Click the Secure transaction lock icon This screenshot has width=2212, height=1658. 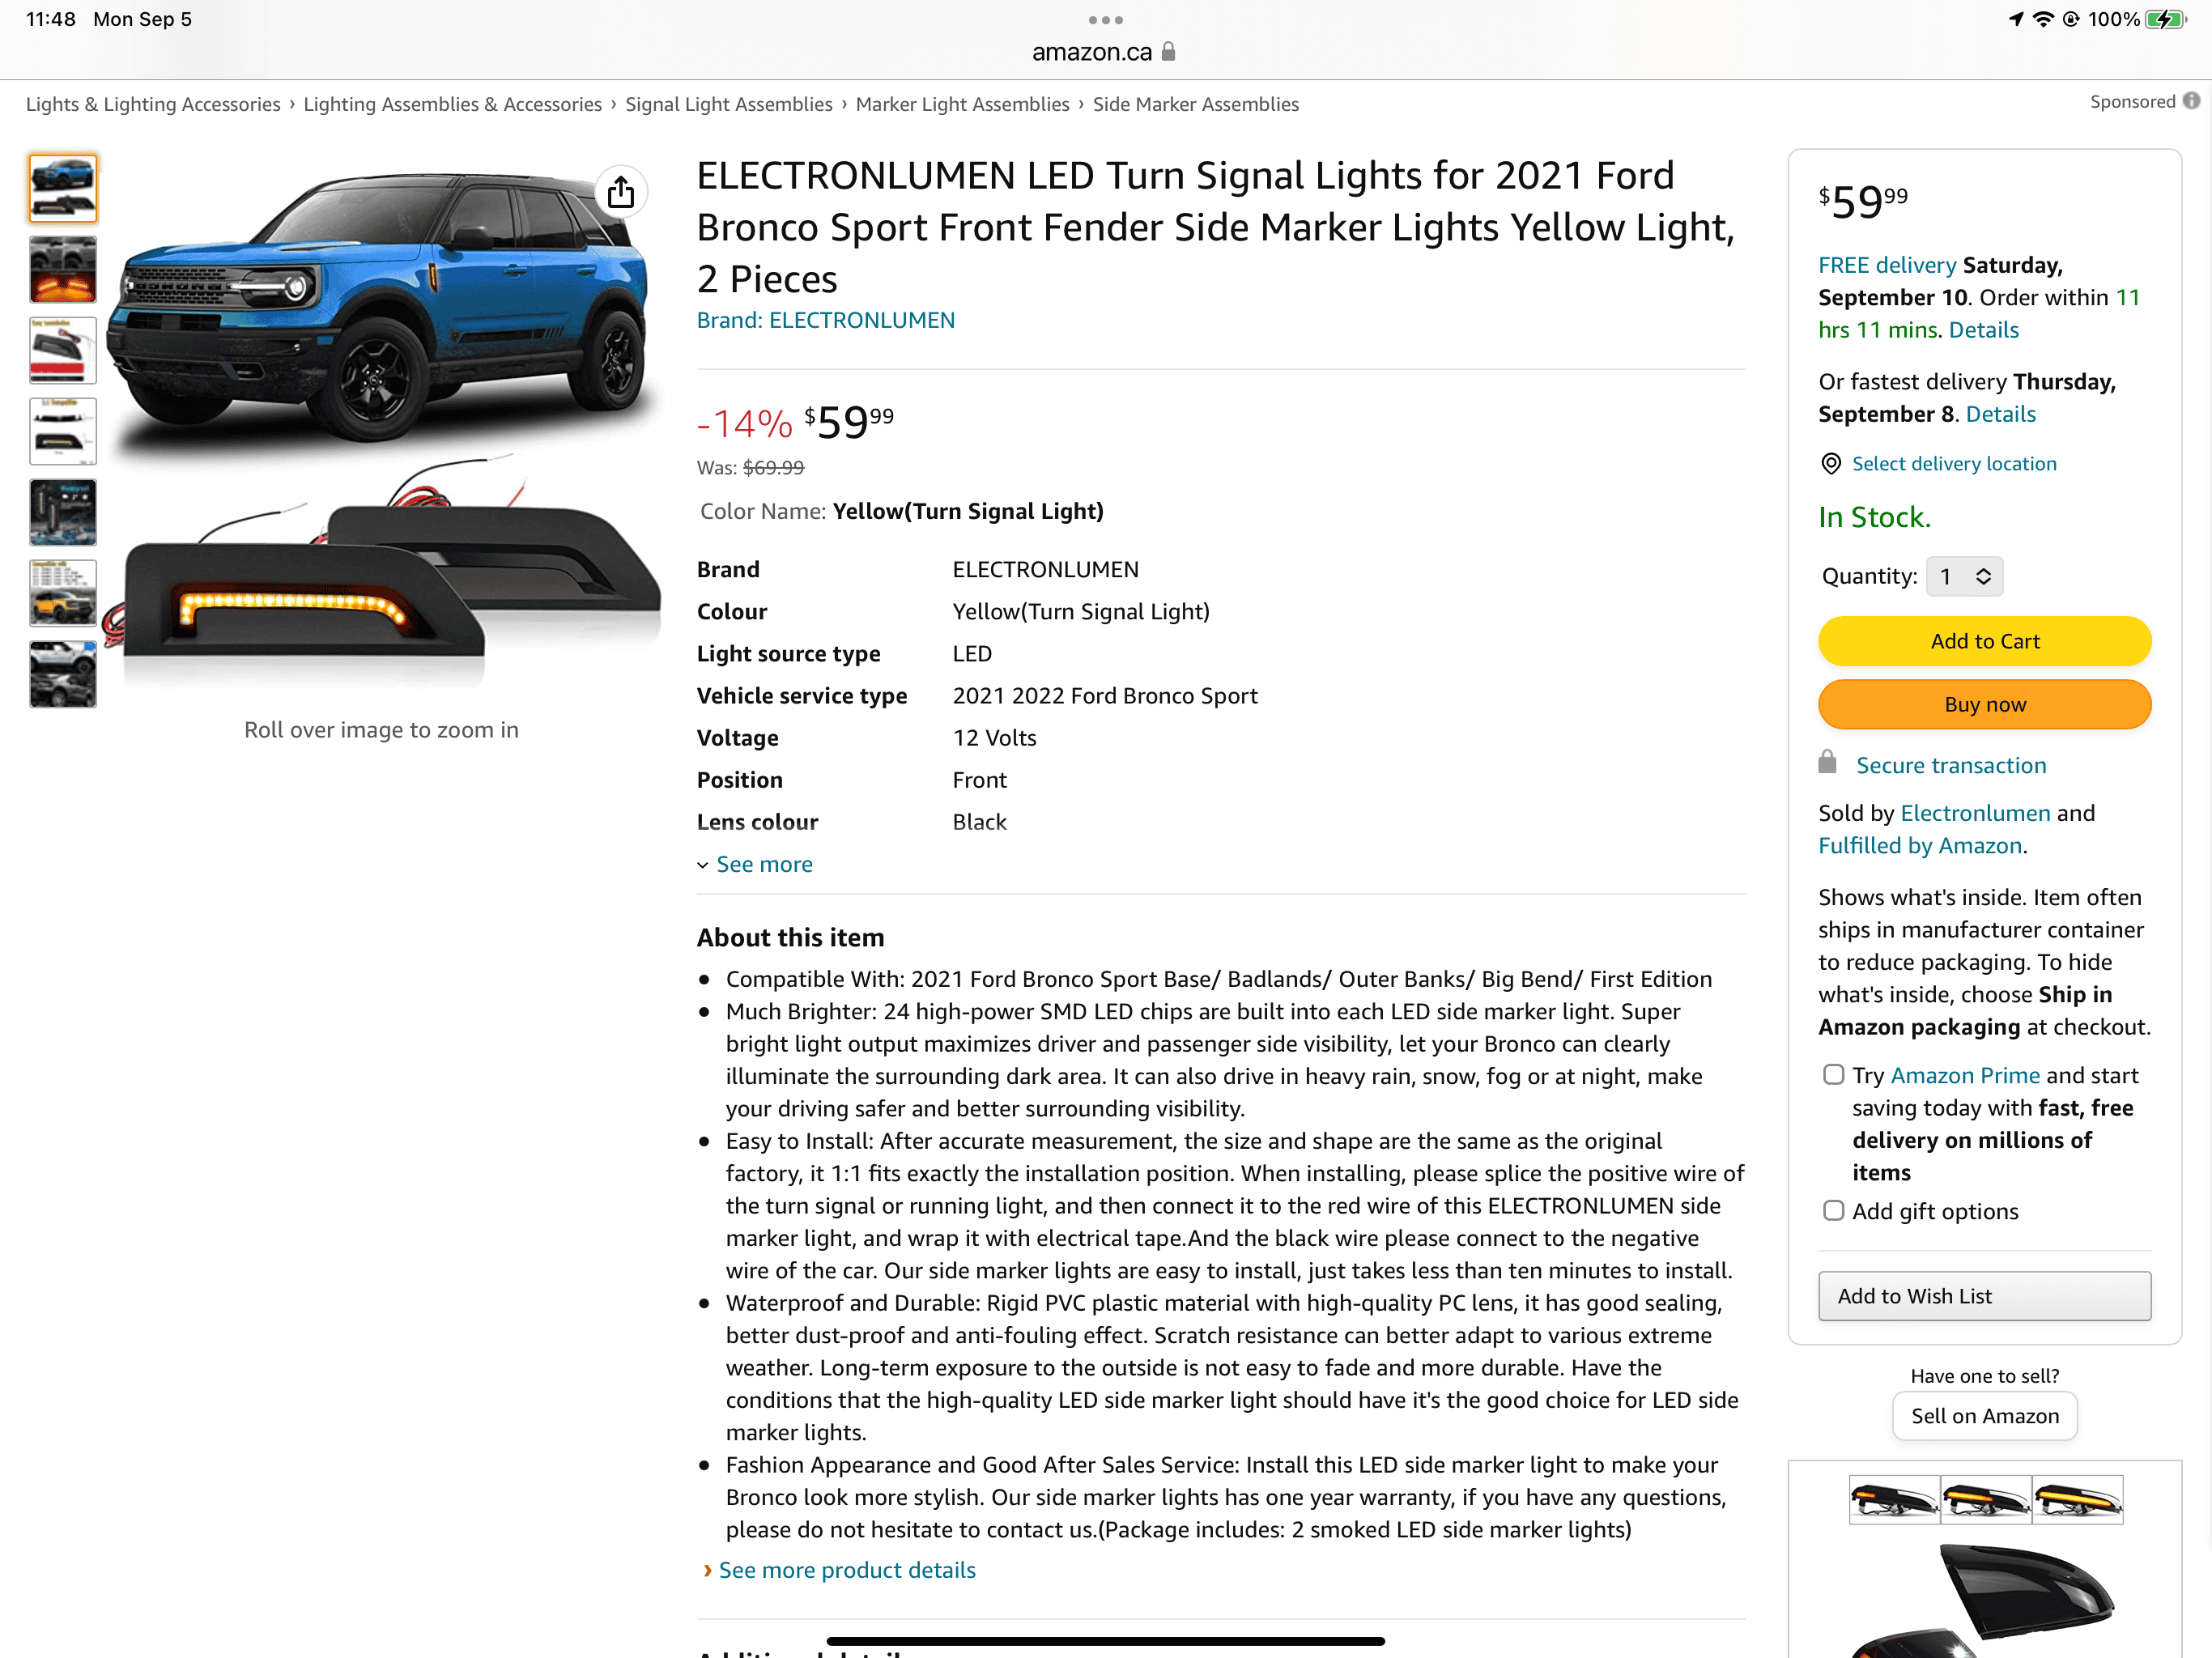point(1827,763)
